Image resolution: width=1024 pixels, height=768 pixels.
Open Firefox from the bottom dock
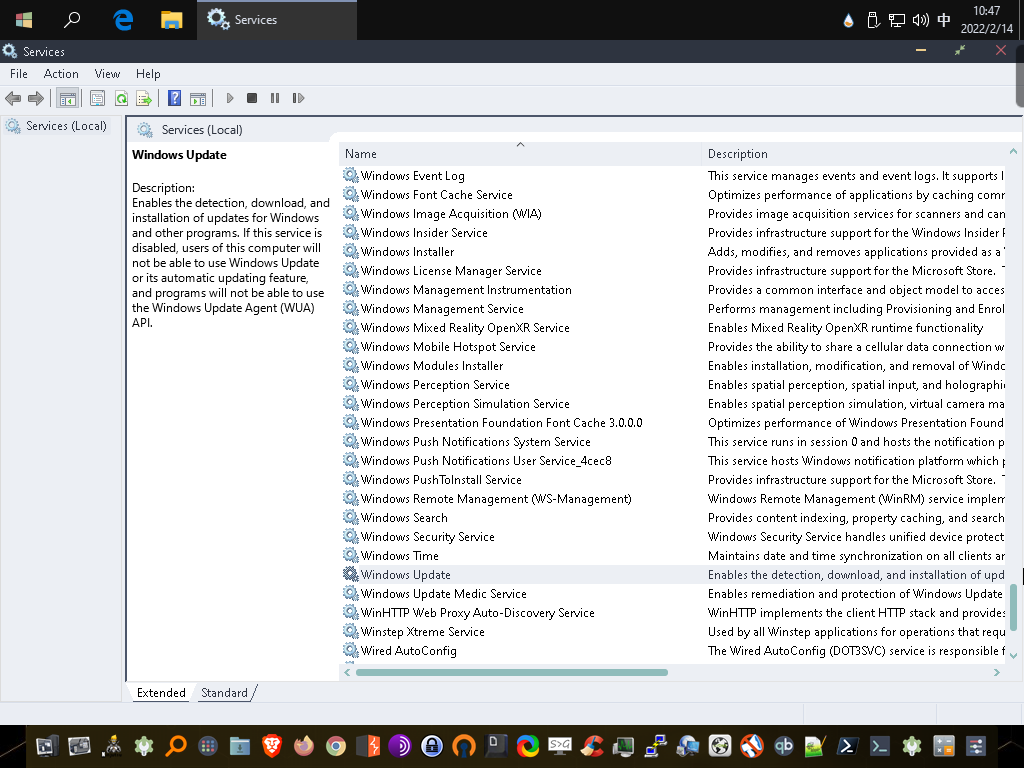[x=304, y=745]
